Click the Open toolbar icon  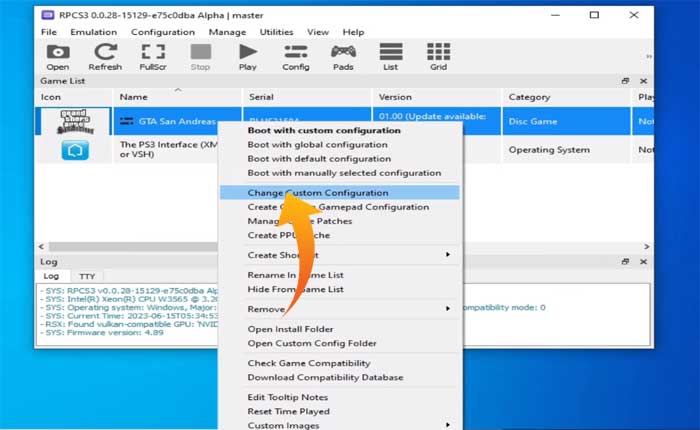click(57, 56)
